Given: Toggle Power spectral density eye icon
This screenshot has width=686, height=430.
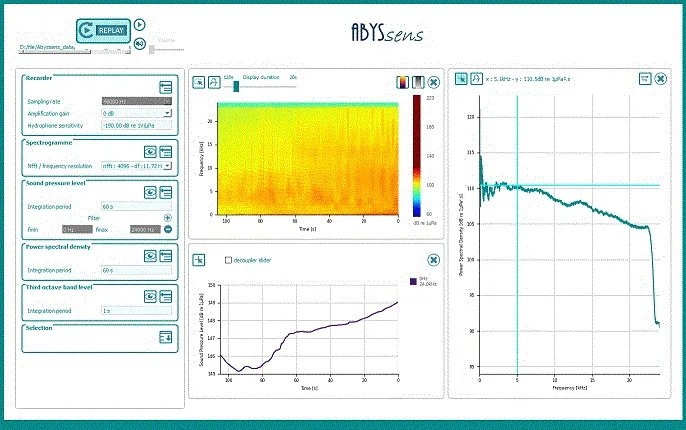Looking at the screenshot, I should click(x=150, y=256).
